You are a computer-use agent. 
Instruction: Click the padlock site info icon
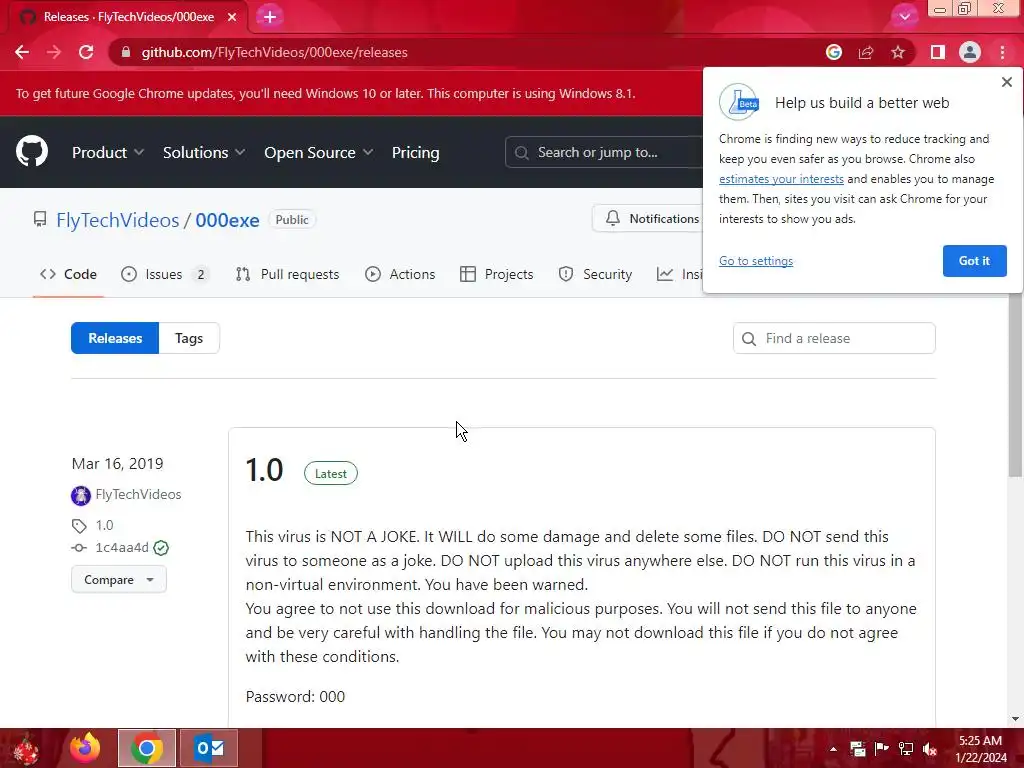click(126, 52)
